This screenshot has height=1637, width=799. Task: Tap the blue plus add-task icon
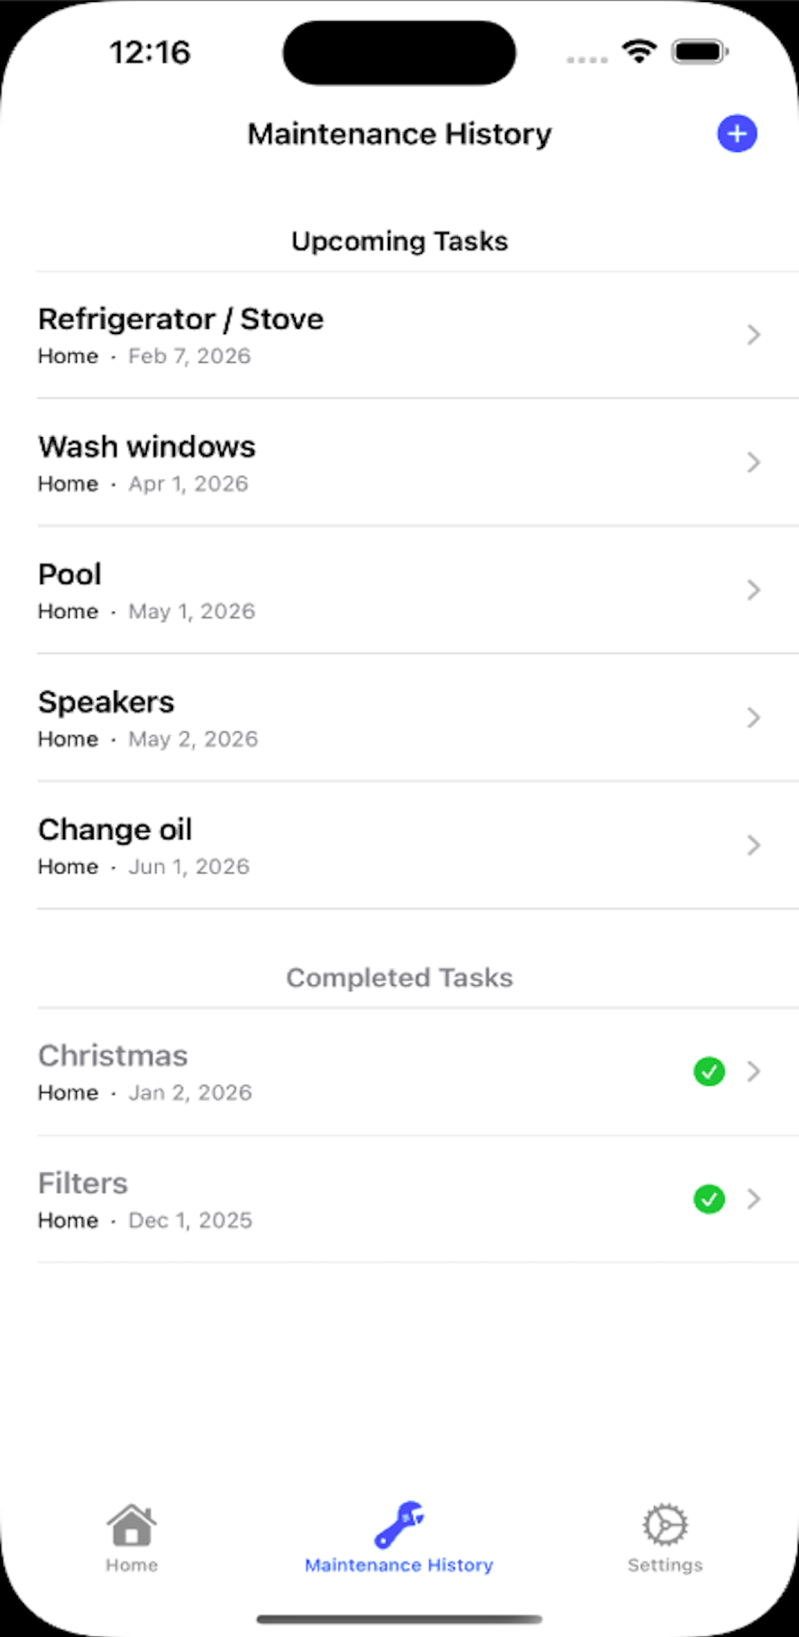pyautogui.click(x=737, y=134)
